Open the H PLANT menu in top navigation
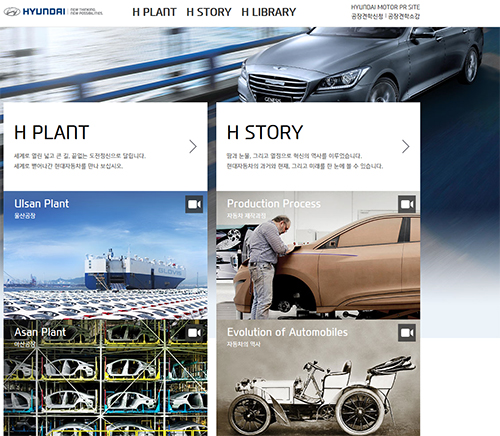Viewport: 500px width, 436px height. [x=154, y=12]
